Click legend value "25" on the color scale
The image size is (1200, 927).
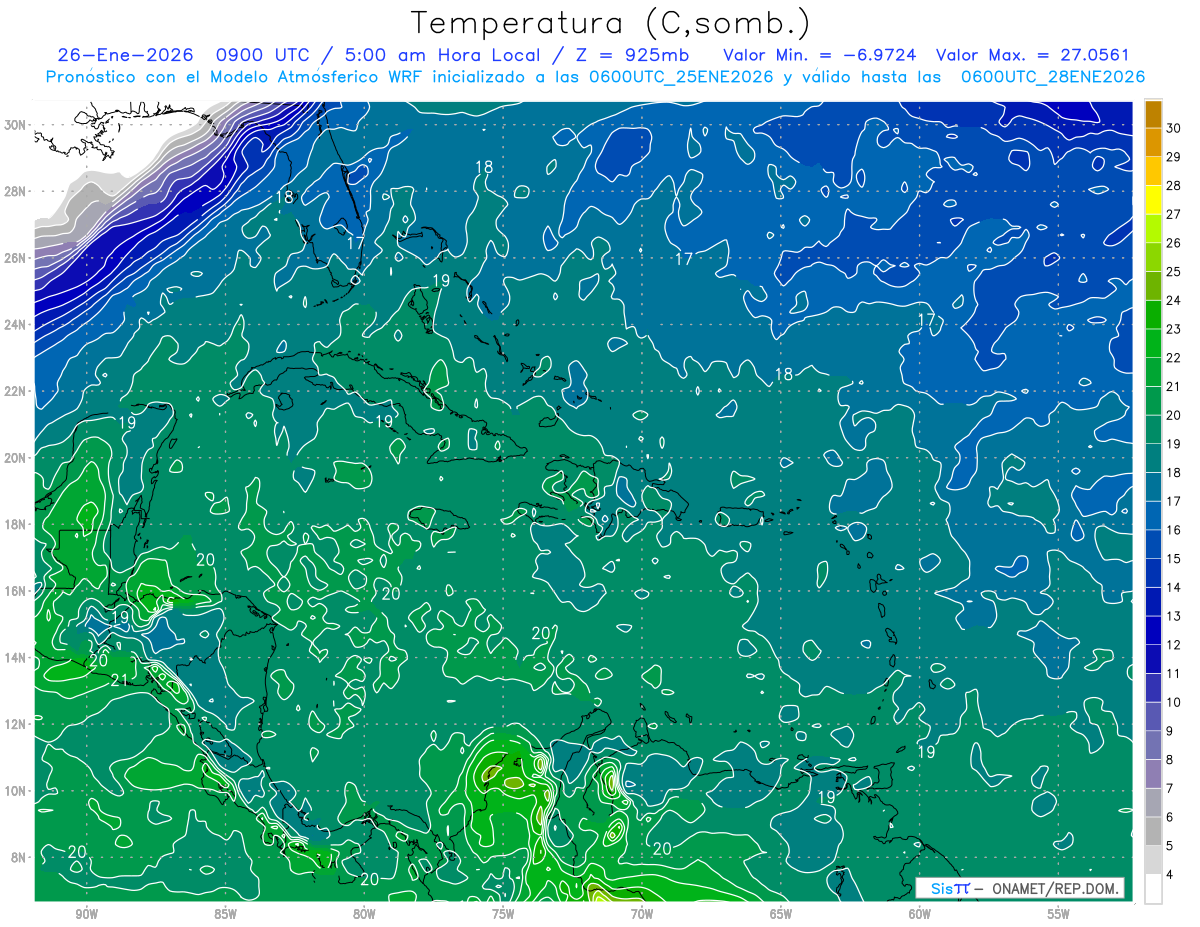(x=1174, y=272)
